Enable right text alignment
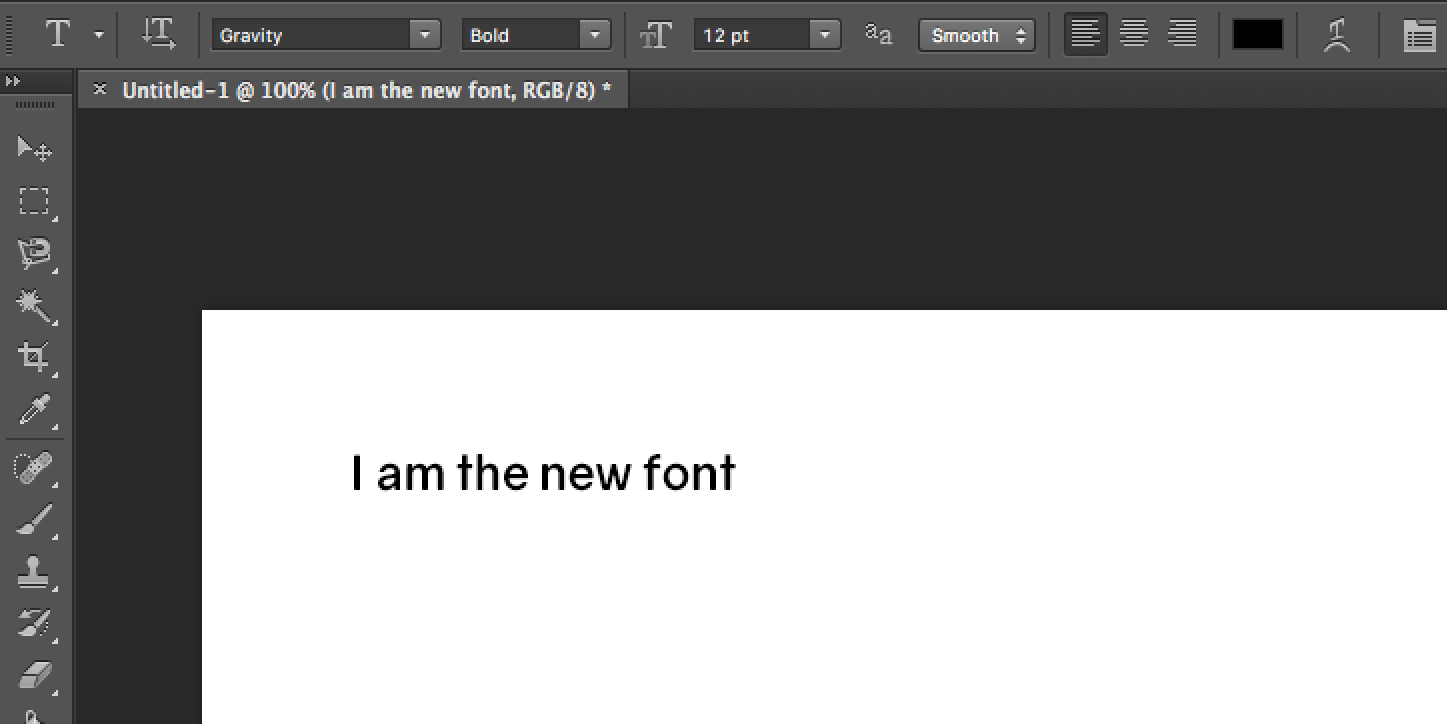 [1182, 33]
